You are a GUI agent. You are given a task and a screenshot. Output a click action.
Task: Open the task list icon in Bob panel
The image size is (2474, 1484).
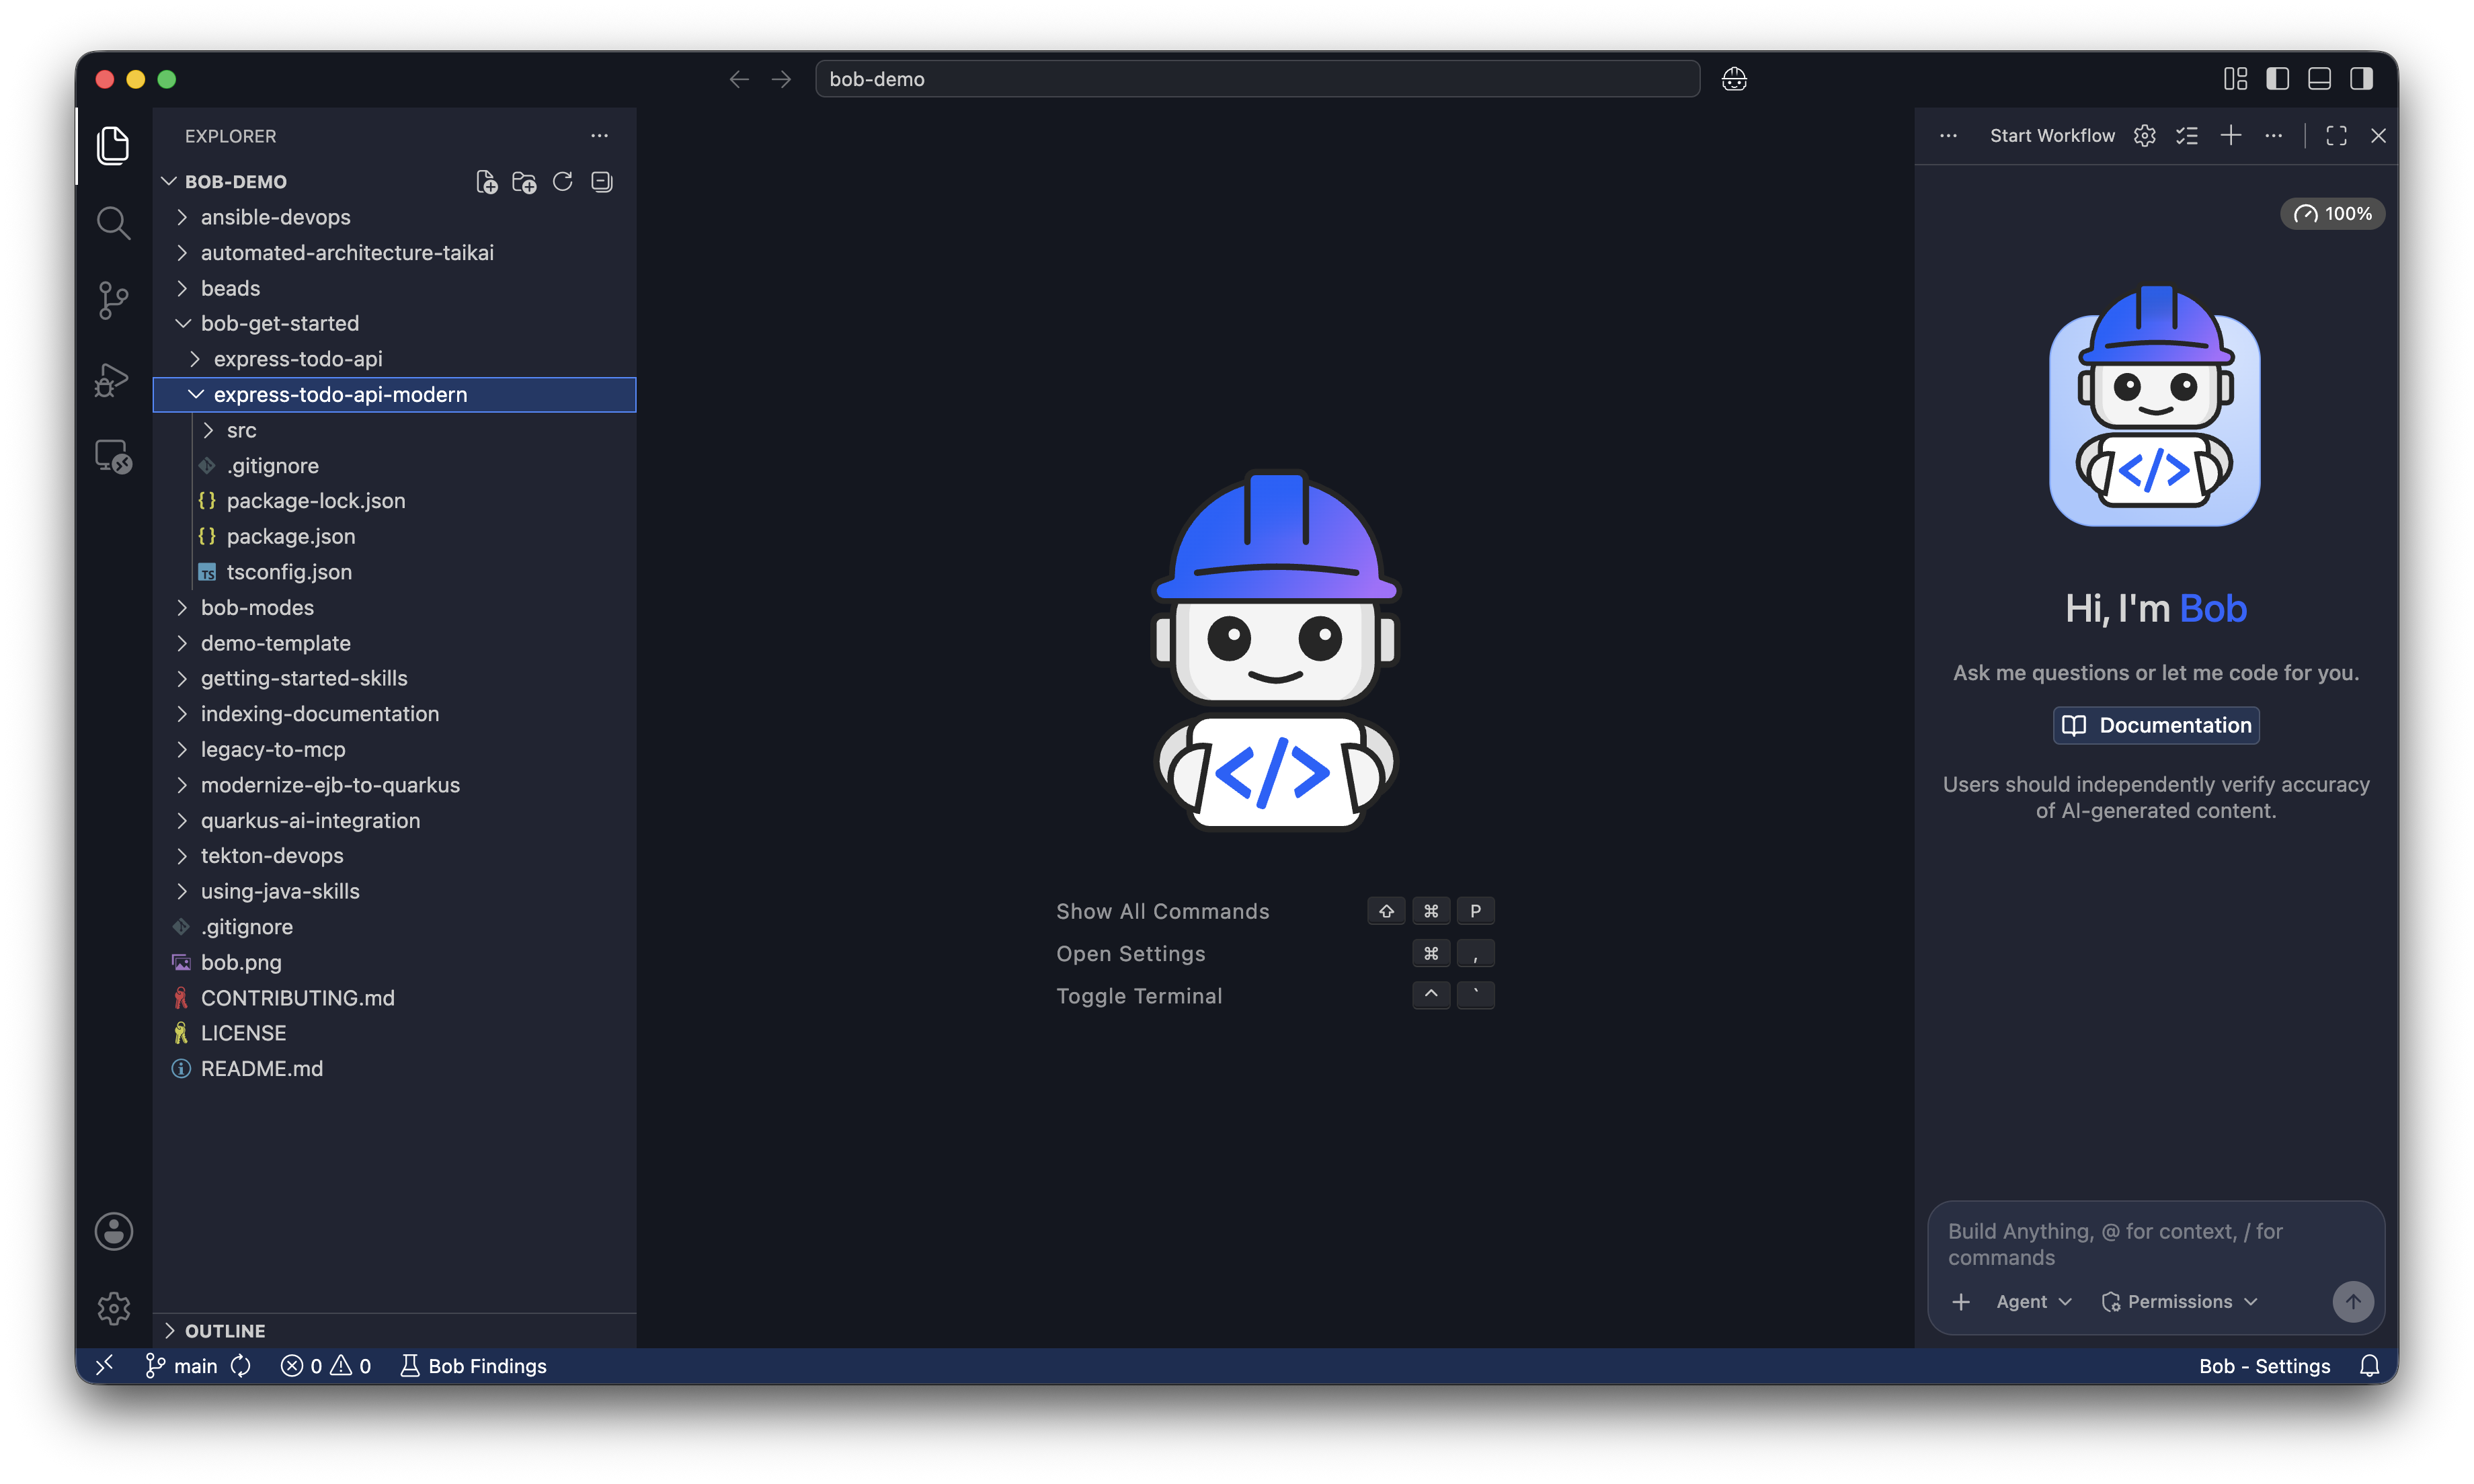(2187, 136)
